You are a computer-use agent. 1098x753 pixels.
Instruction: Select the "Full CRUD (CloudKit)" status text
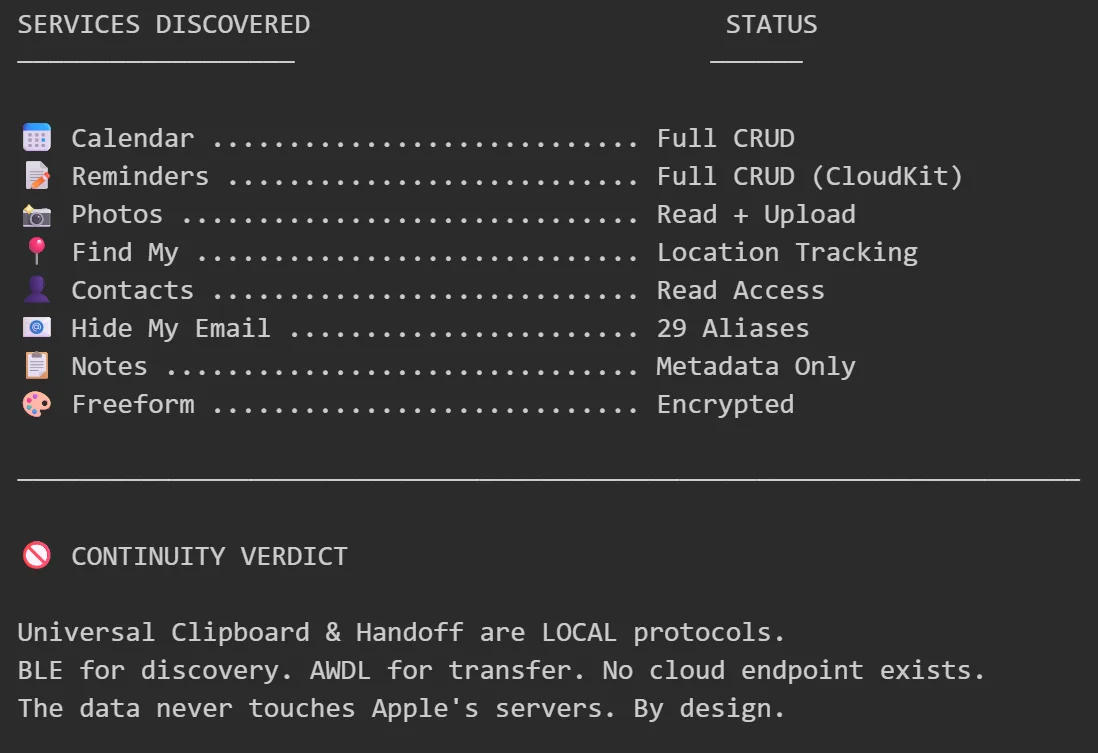809,177
